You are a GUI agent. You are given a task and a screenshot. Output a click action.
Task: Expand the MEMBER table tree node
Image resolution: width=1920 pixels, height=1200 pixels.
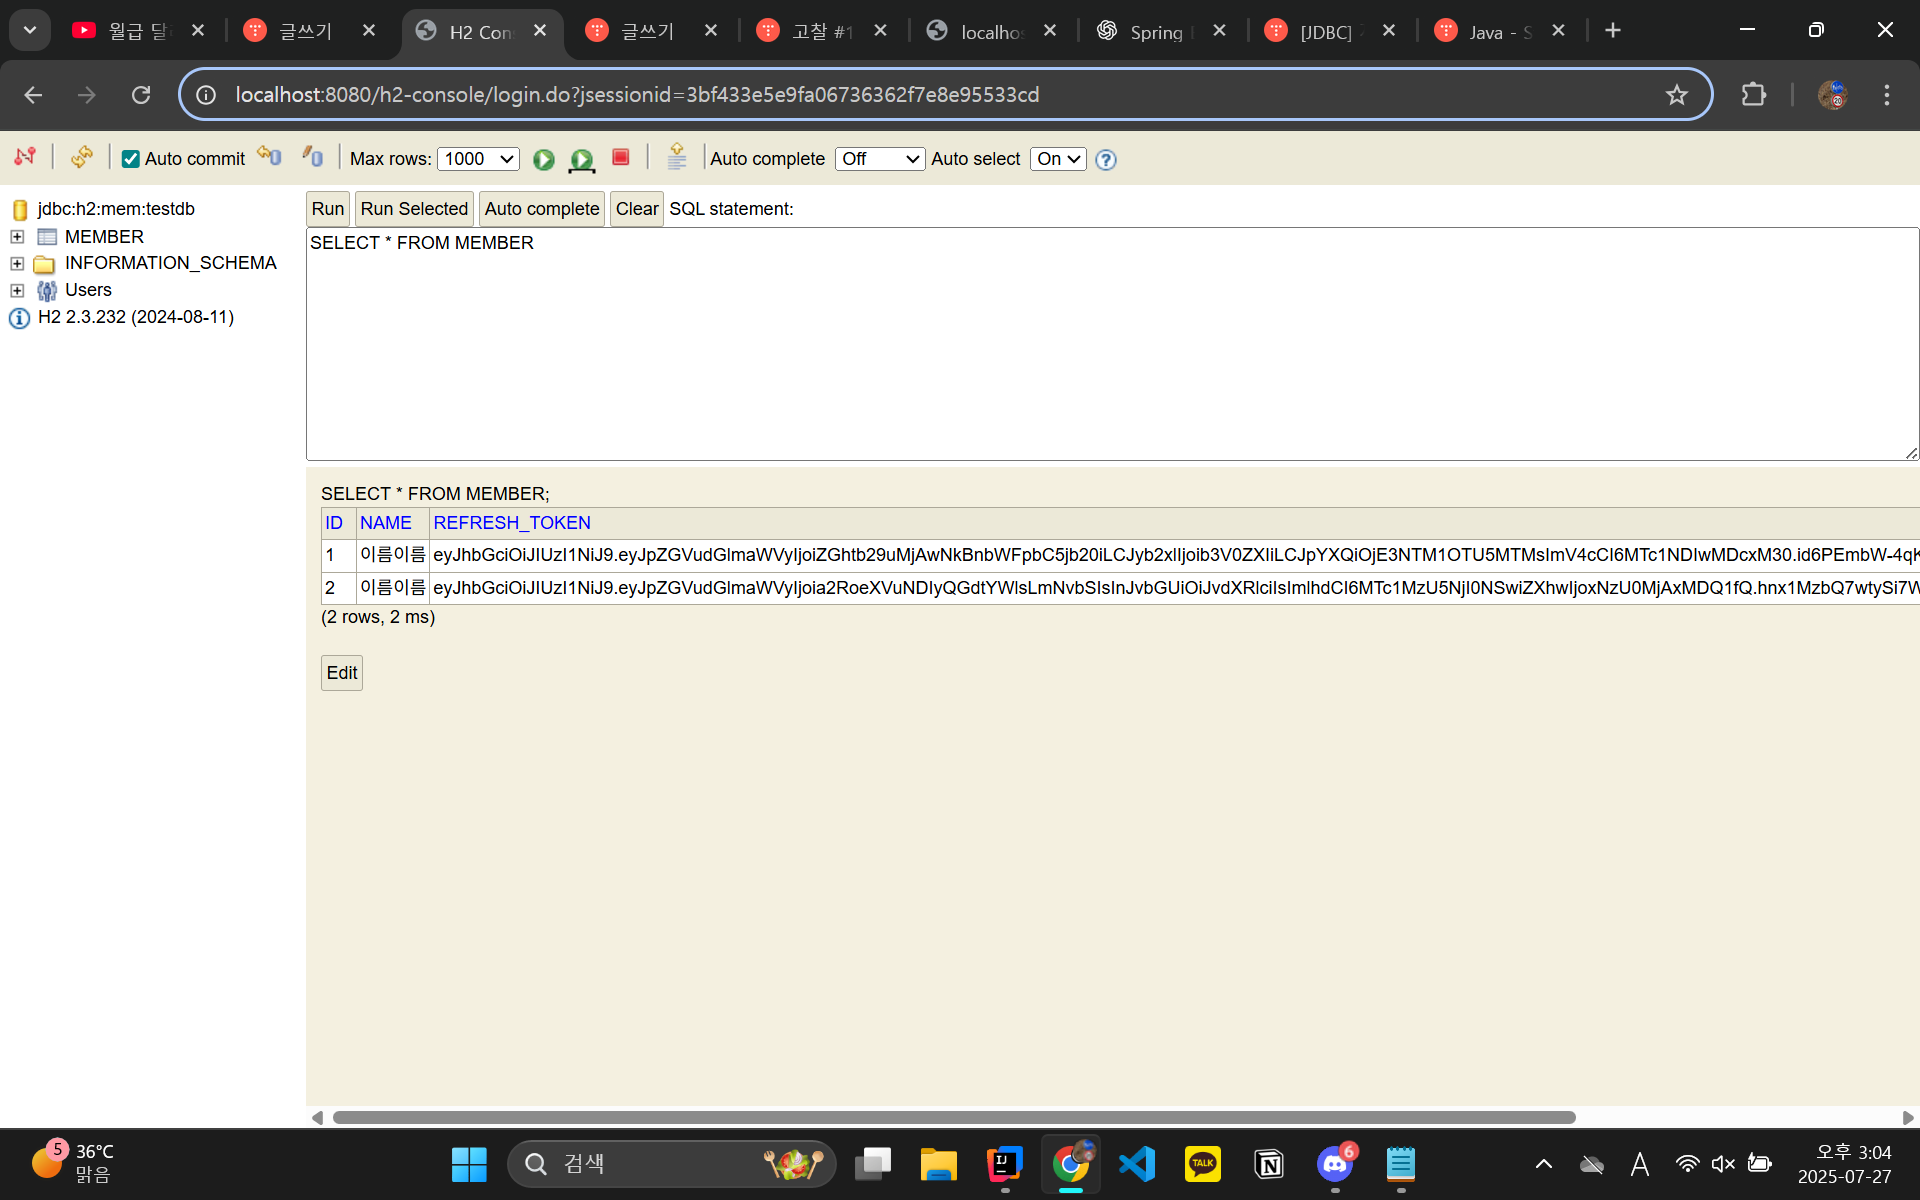17,237
